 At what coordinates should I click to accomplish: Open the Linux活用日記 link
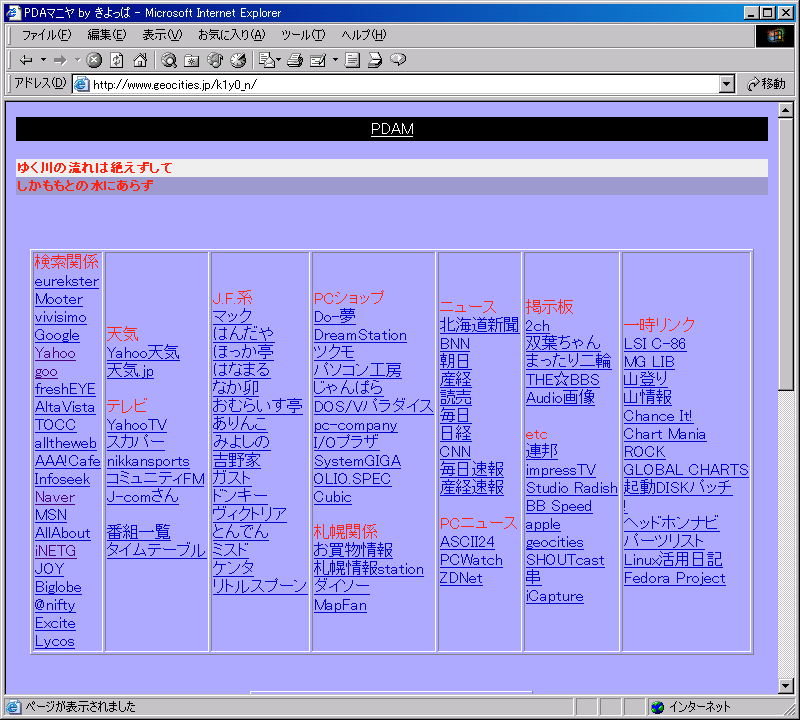(673, 560)
